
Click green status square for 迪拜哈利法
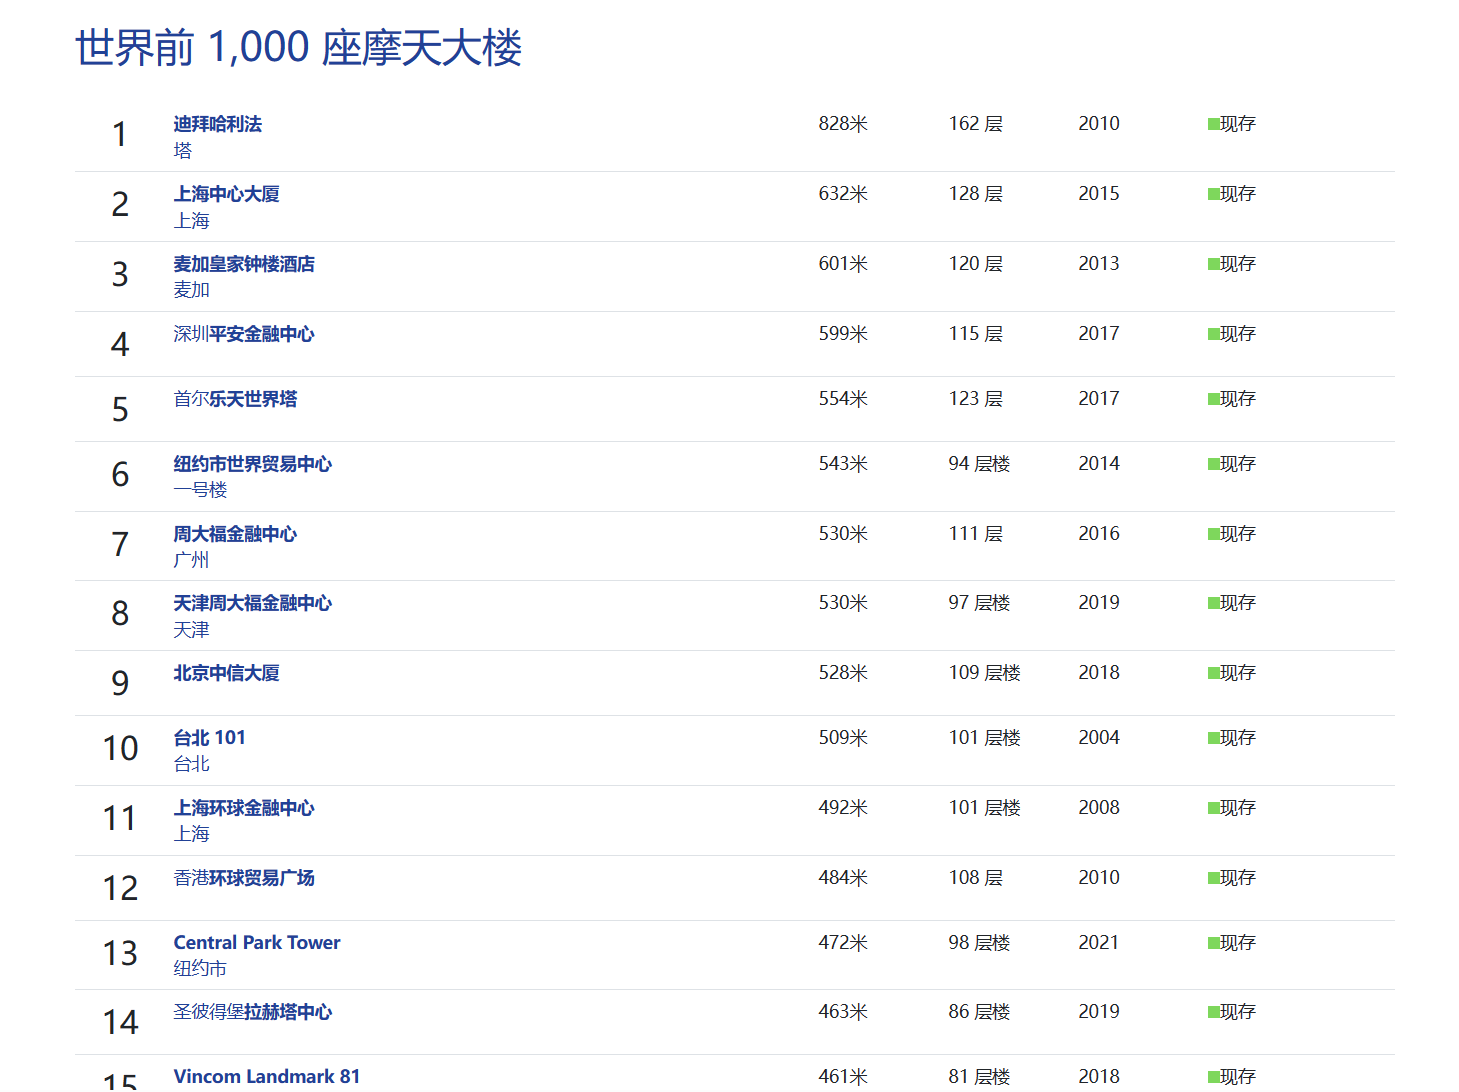[1213, 124]
